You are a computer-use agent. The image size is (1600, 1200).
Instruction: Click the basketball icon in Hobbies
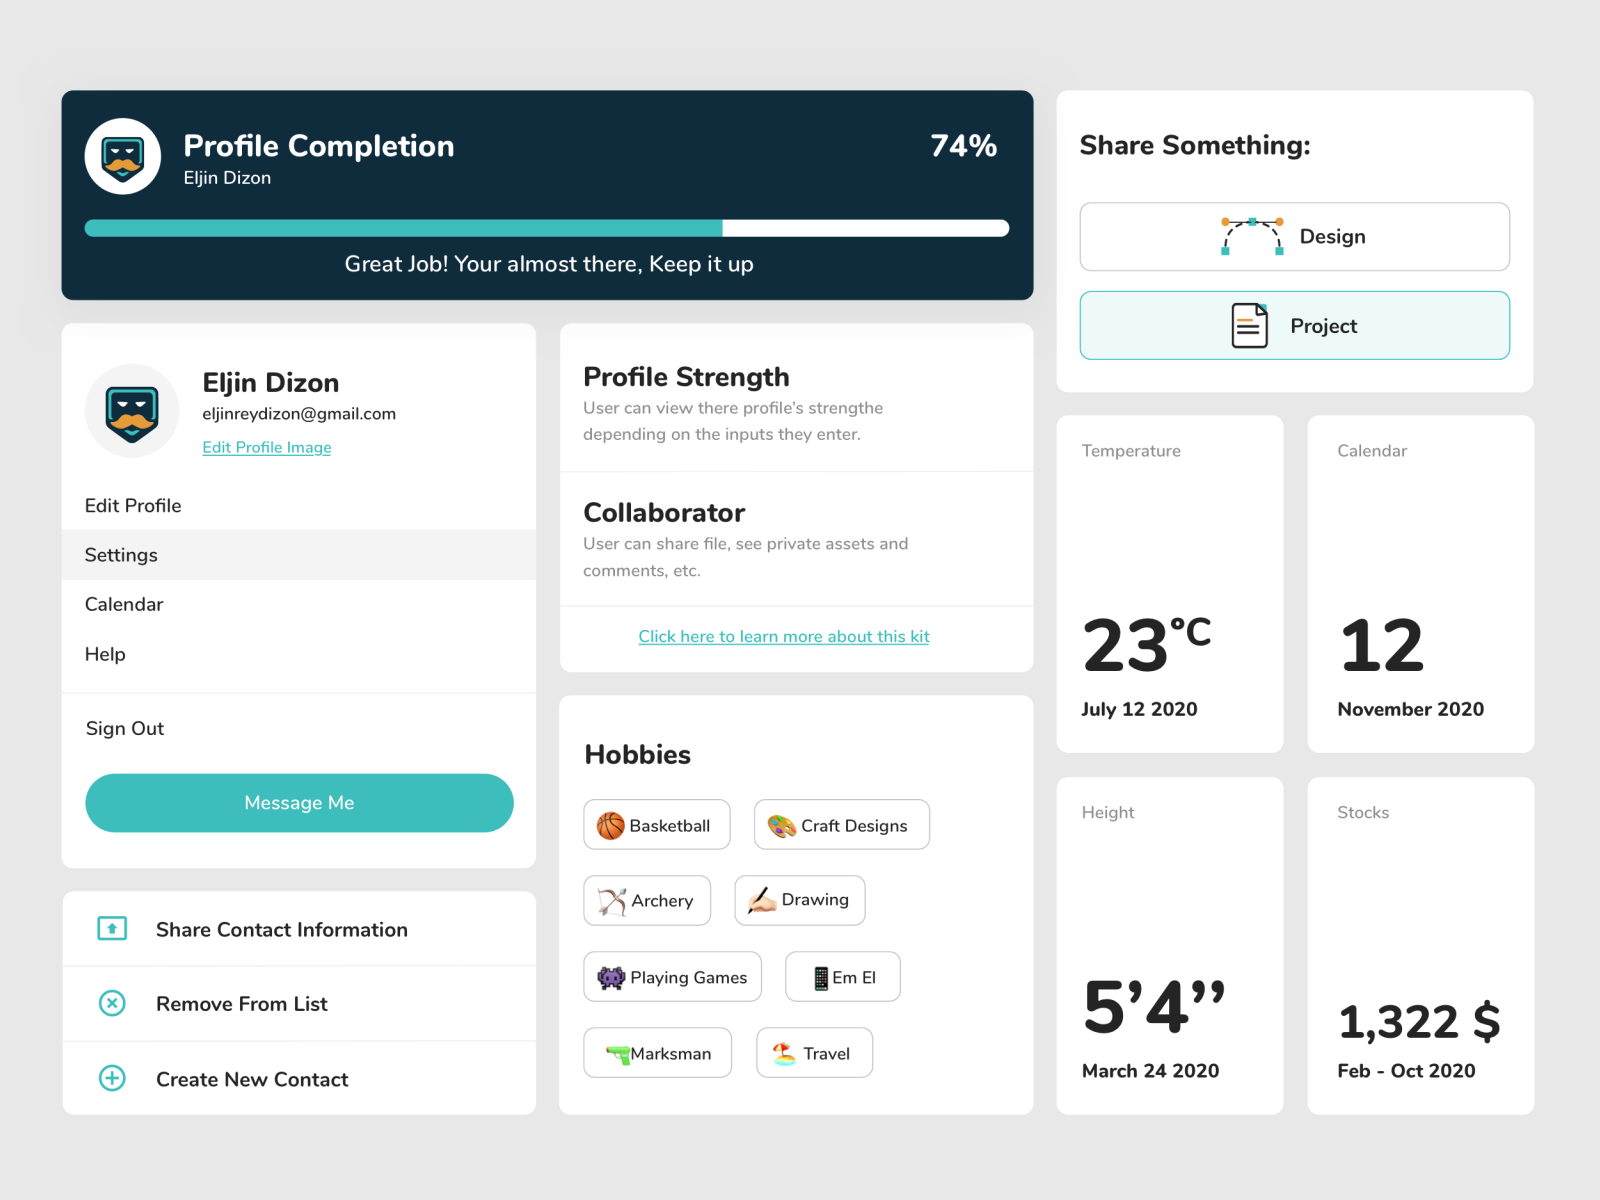[x=612, y=825]
